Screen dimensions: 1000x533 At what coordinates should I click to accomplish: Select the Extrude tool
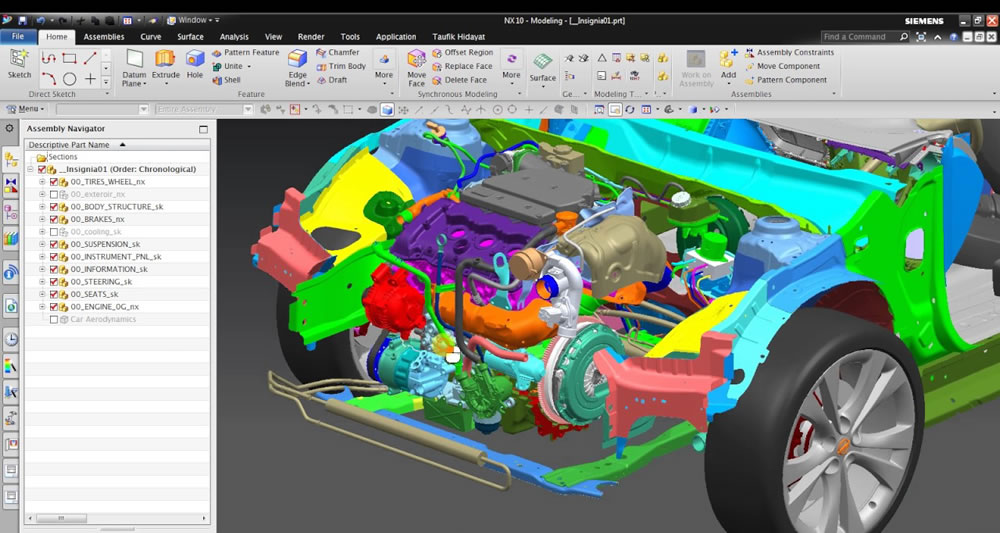tap(165, 64)
